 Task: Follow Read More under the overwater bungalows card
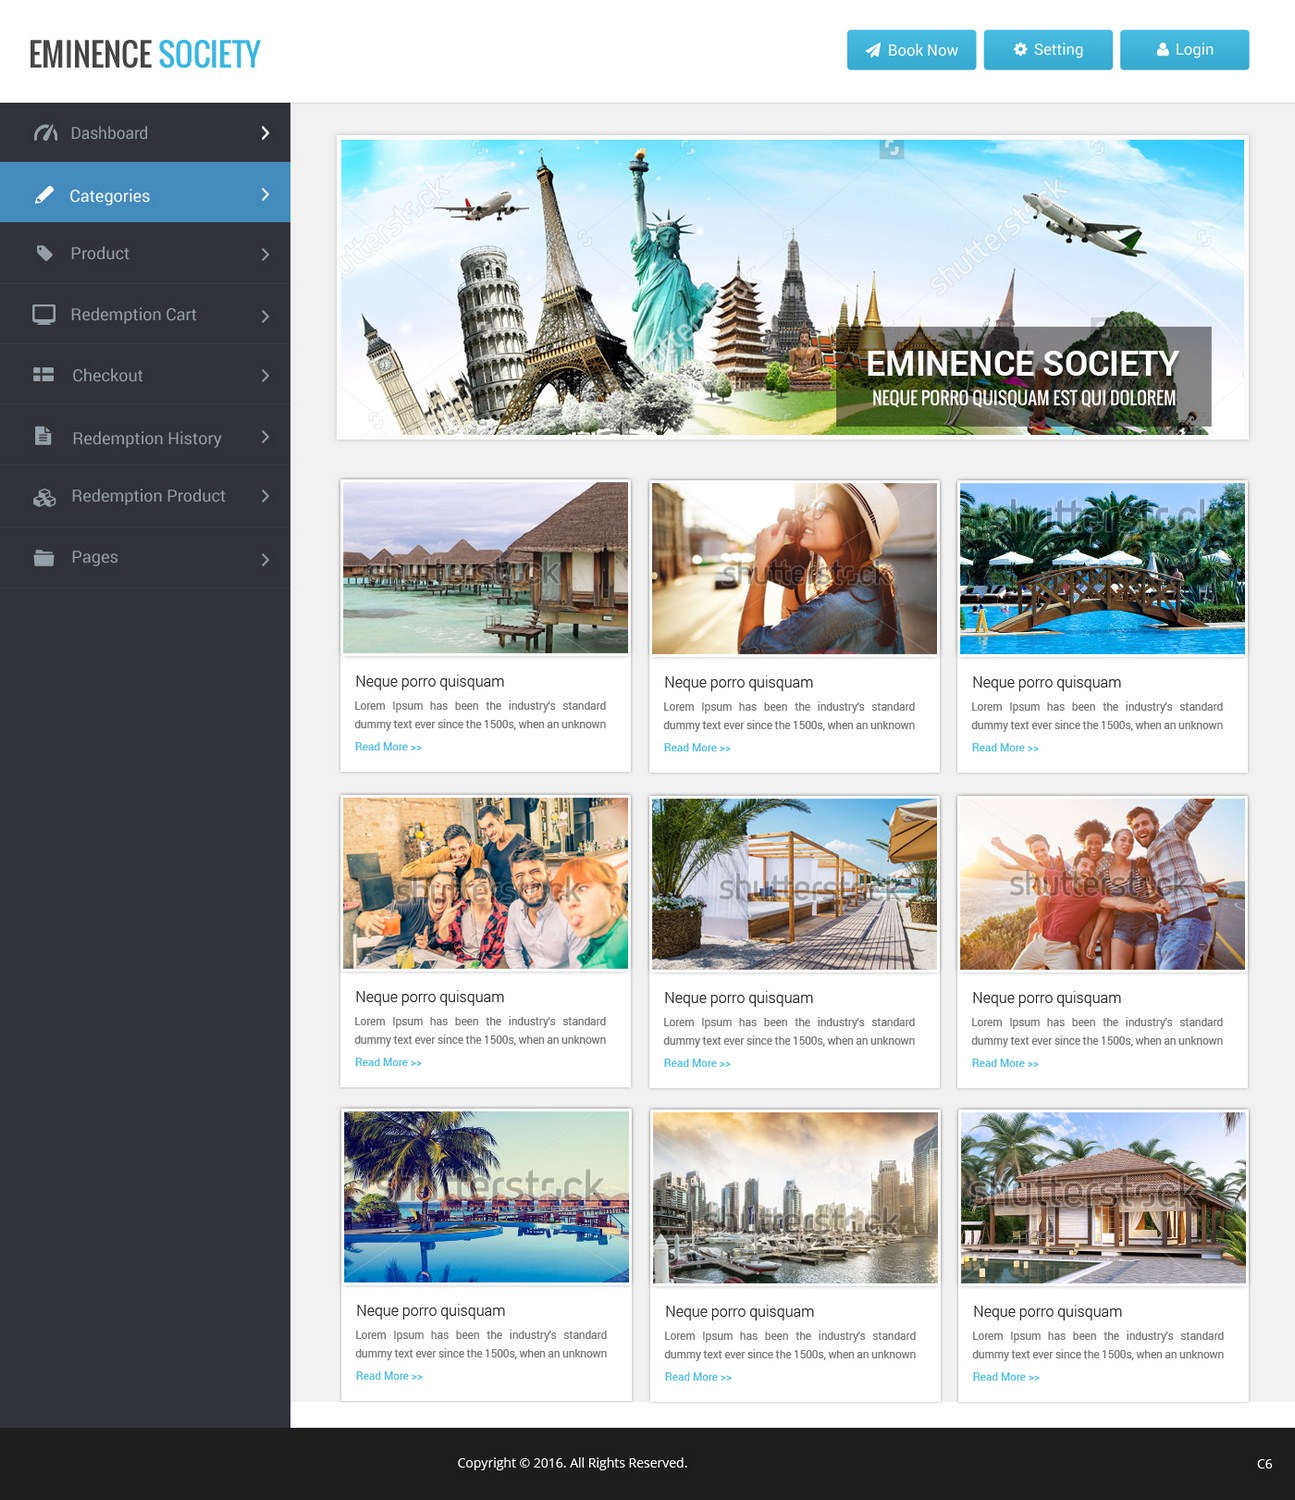click(x=388, y=747)
